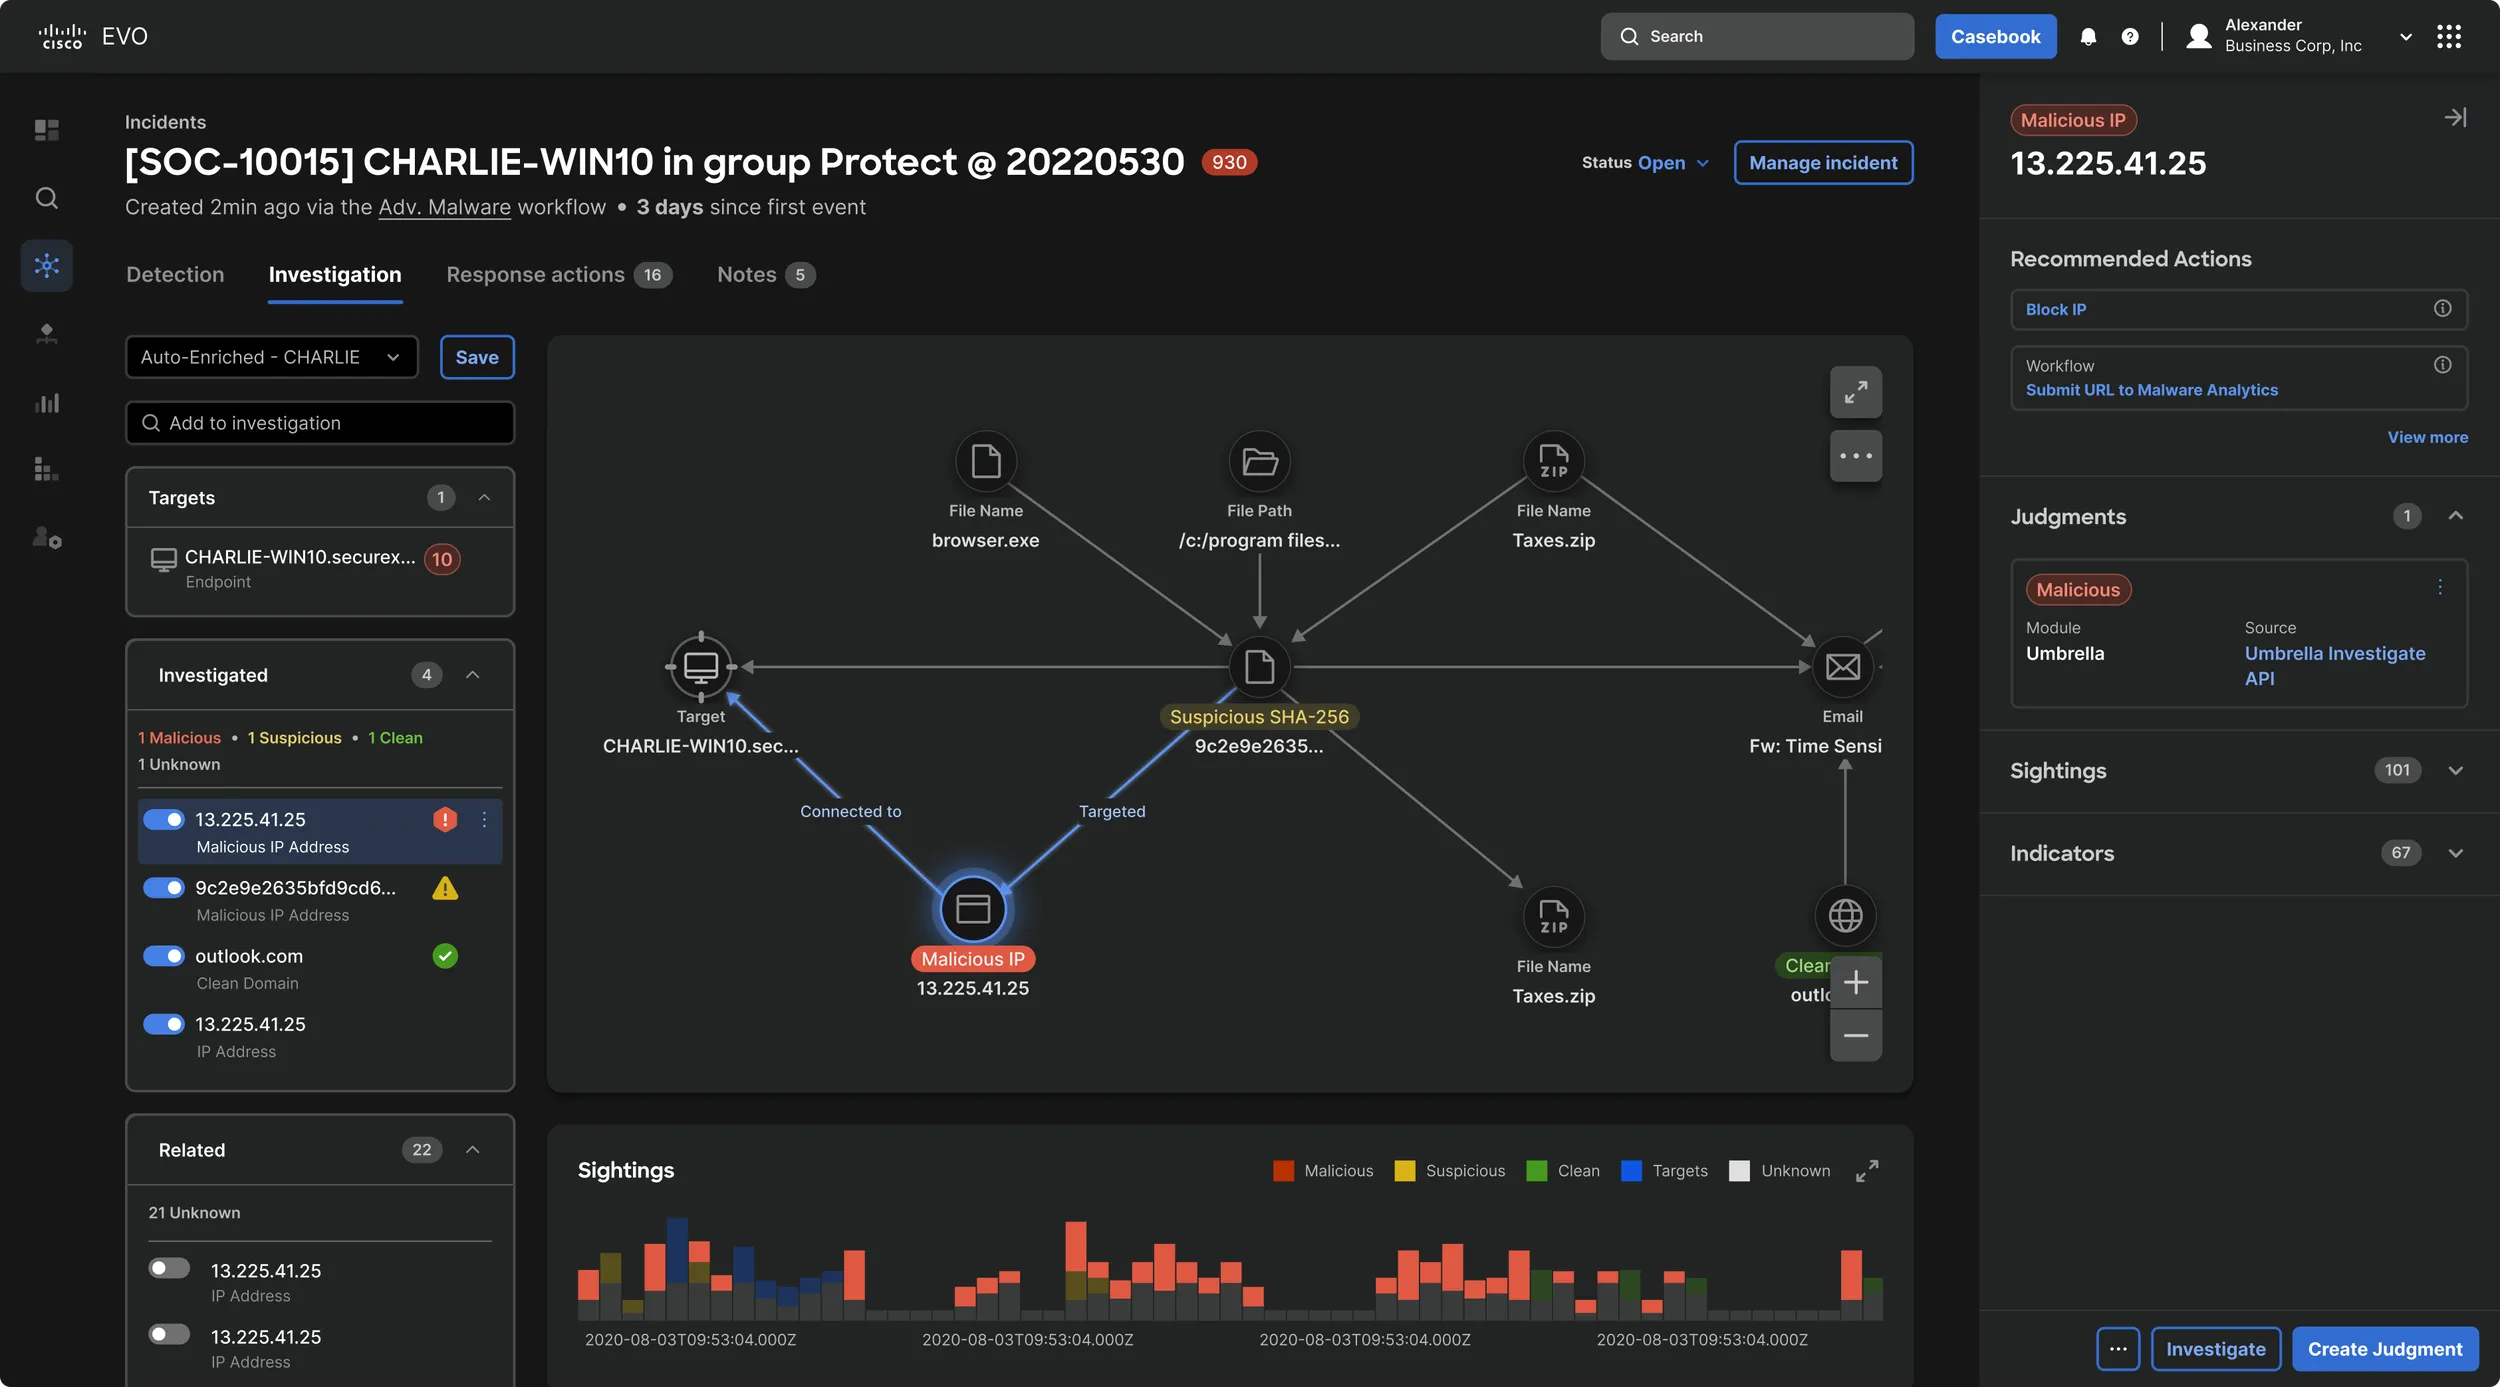This screenshot has width=2500, height=1387.
Task: Open the search icon in left sidebar
Action: (x=46, y=198)
